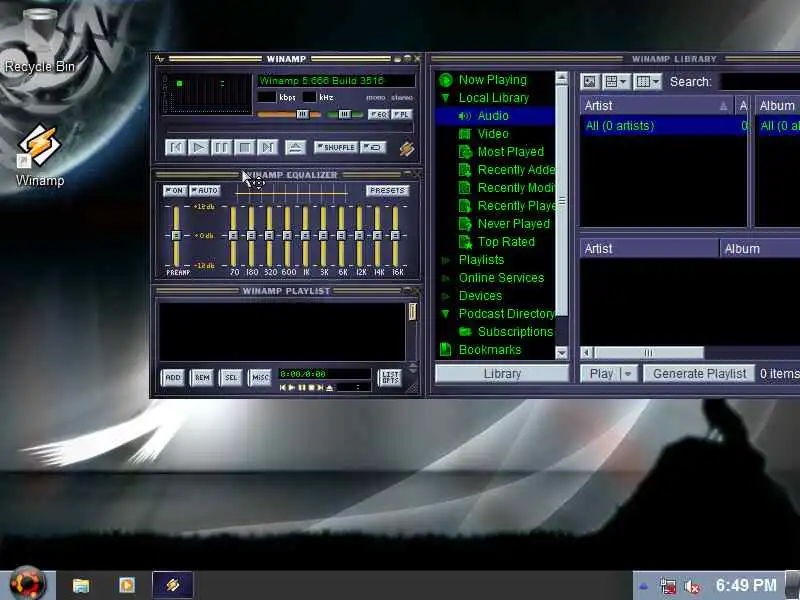Toggle equalizer ON button

pyautogui.click(x=175, y=190)
